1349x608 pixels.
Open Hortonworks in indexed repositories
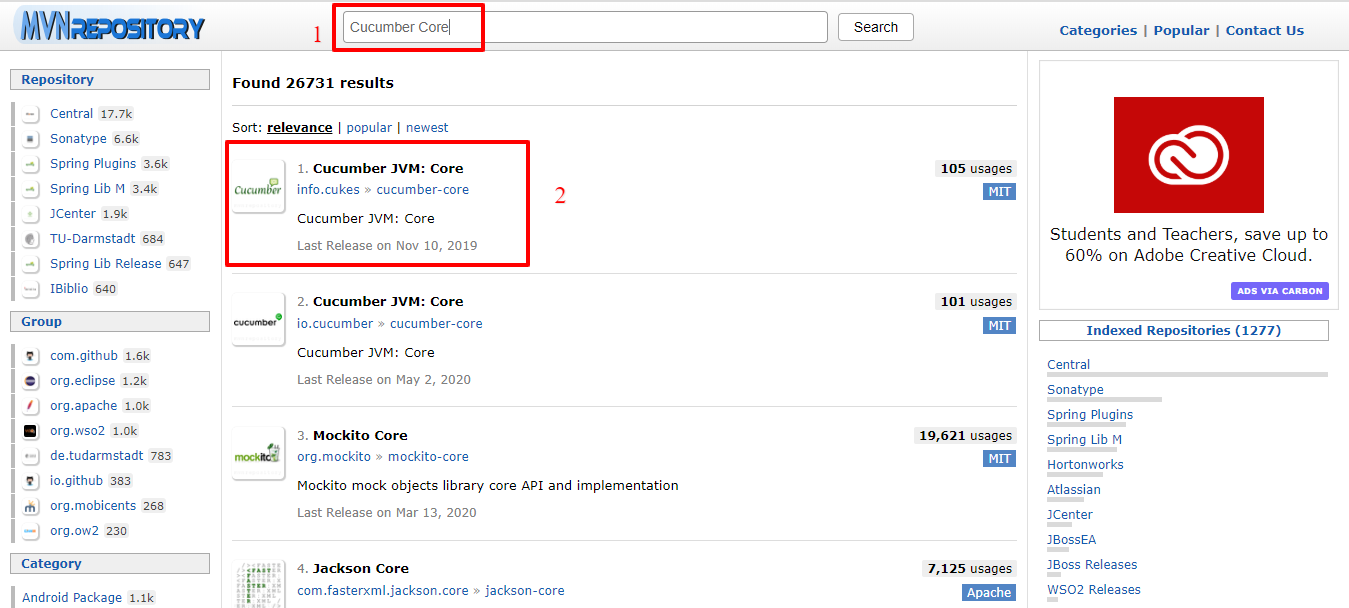tap(1085, 464)
